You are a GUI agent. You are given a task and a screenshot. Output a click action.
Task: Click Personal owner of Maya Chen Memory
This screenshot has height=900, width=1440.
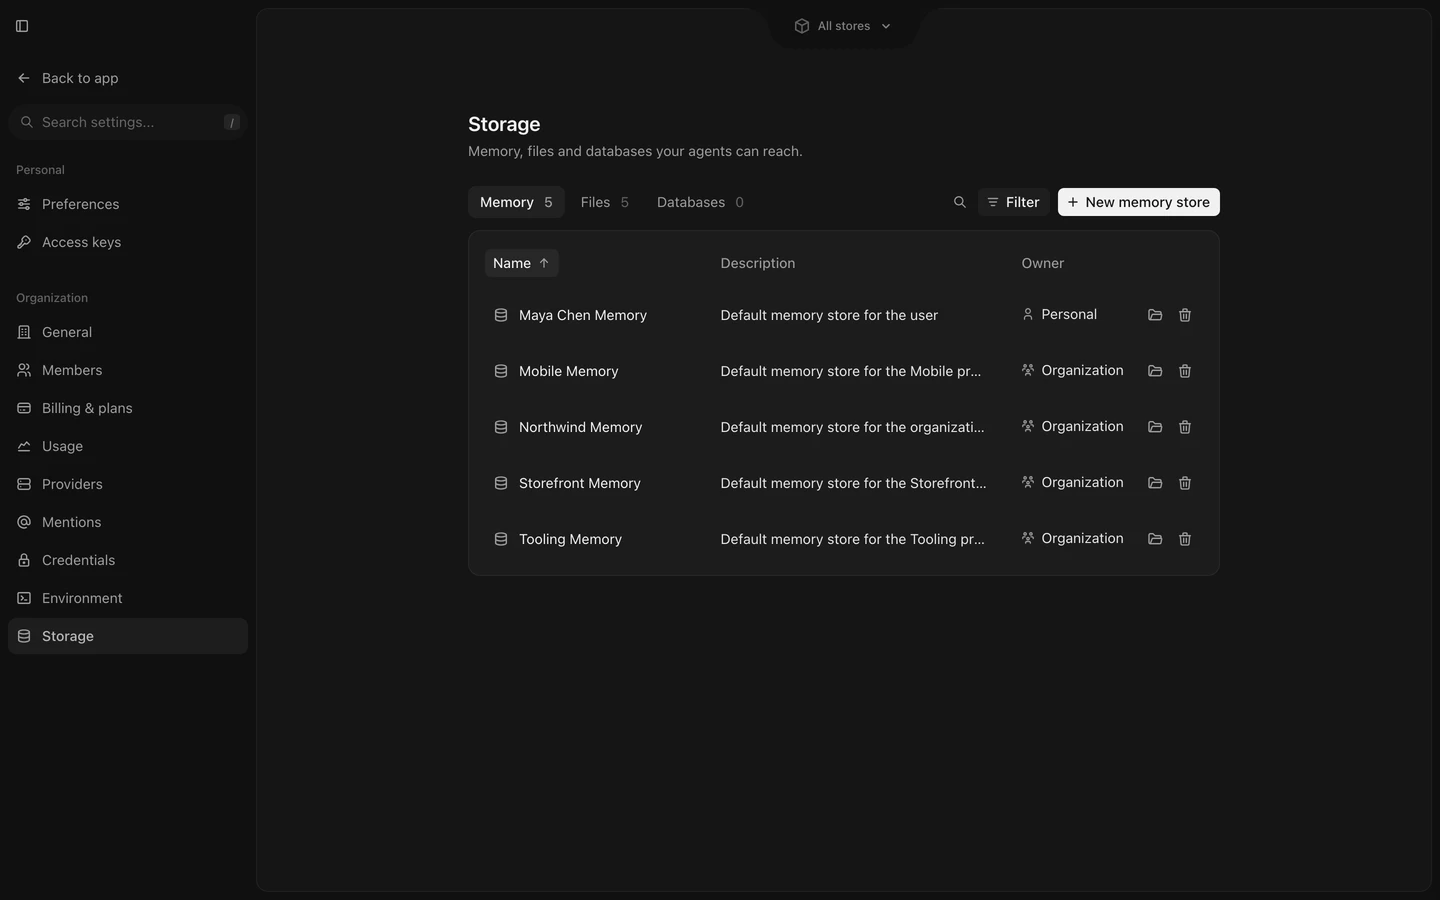1059,314
